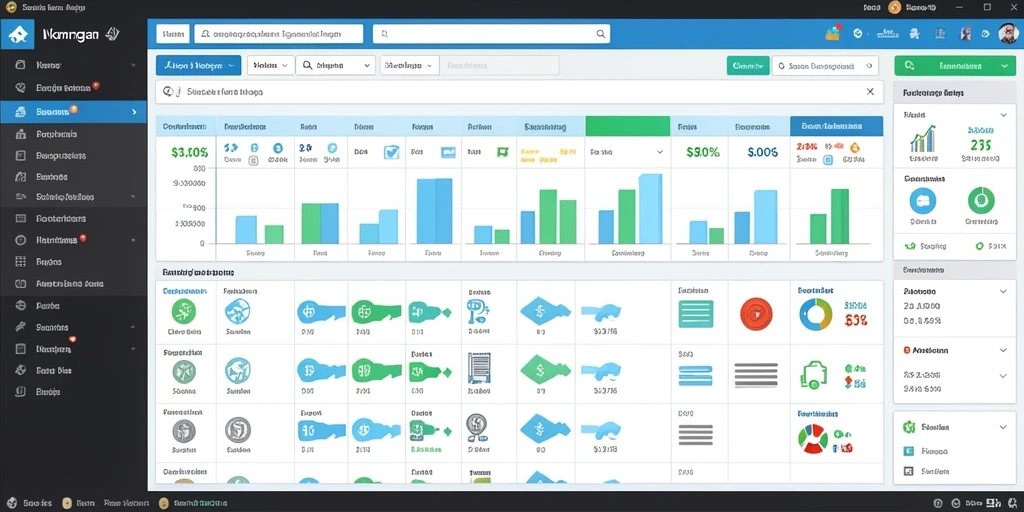The width and height of the screenshot is (1024, 512).
Task: Click the blue home logo icon in the header
Action: tap(17, 34)
